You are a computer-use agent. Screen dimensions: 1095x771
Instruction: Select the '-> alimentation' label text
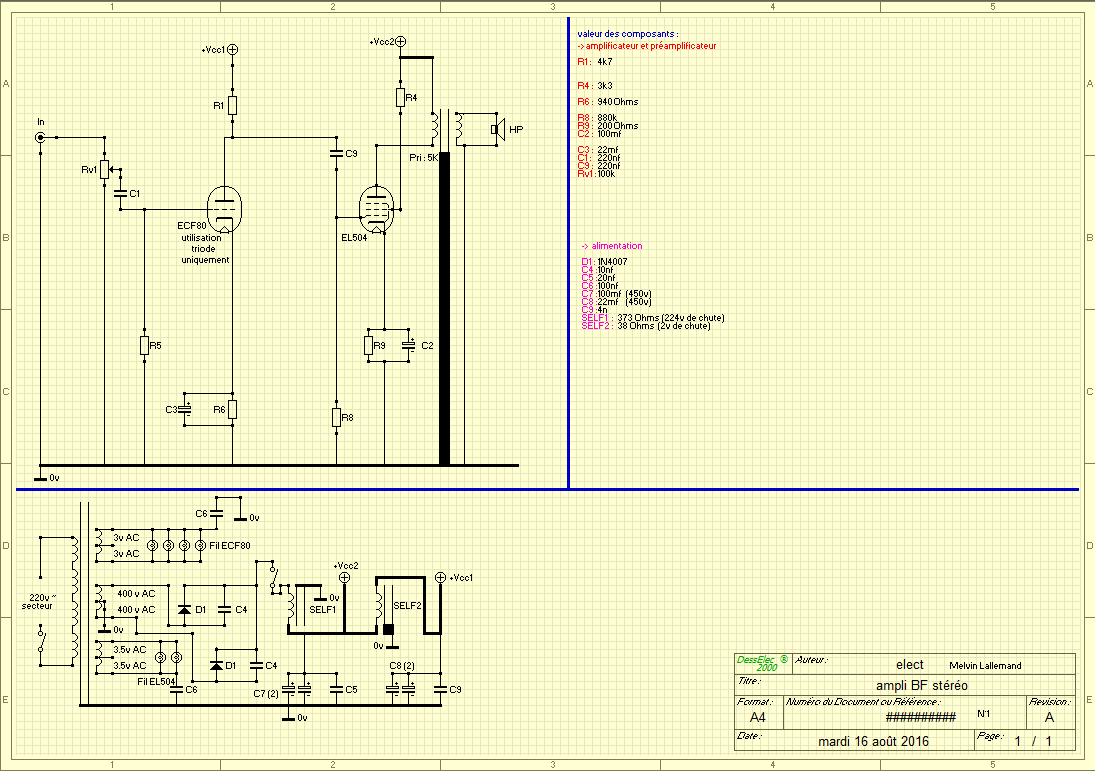tap(612, 246)
